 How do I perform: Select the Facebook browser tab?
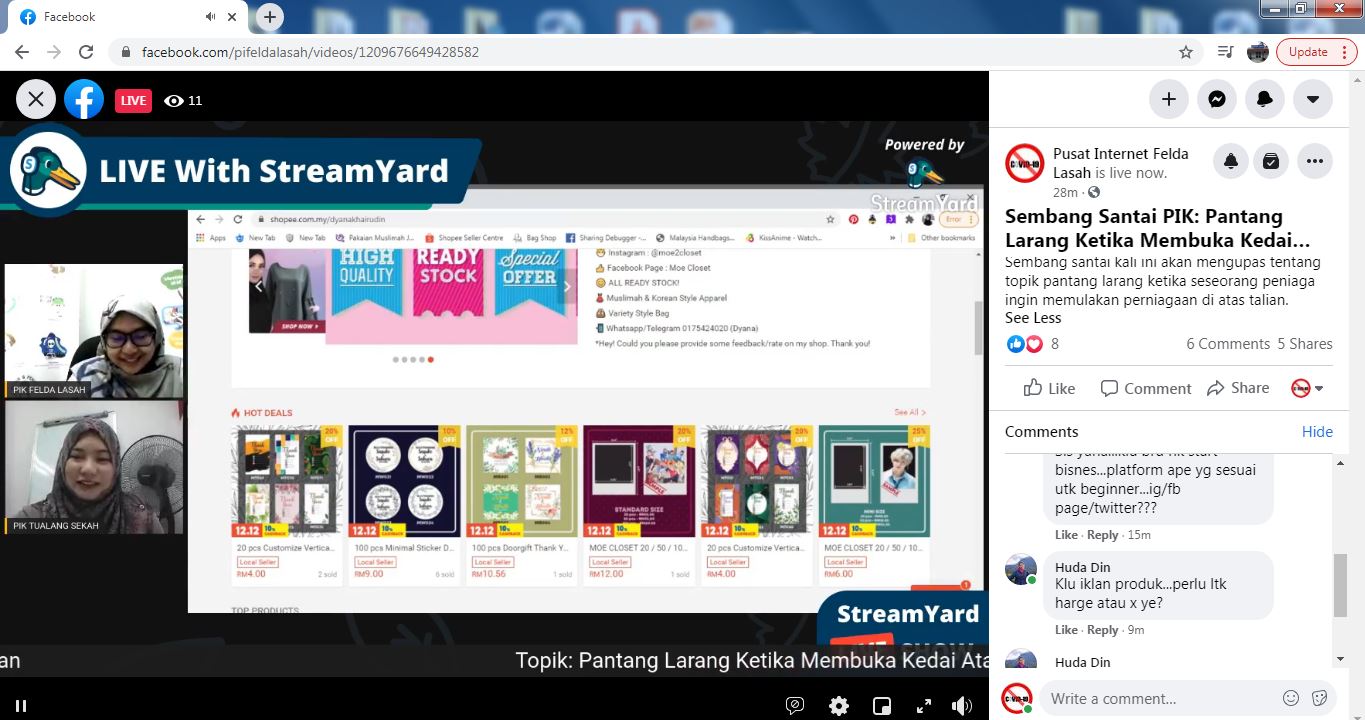(x=125, y=17)
